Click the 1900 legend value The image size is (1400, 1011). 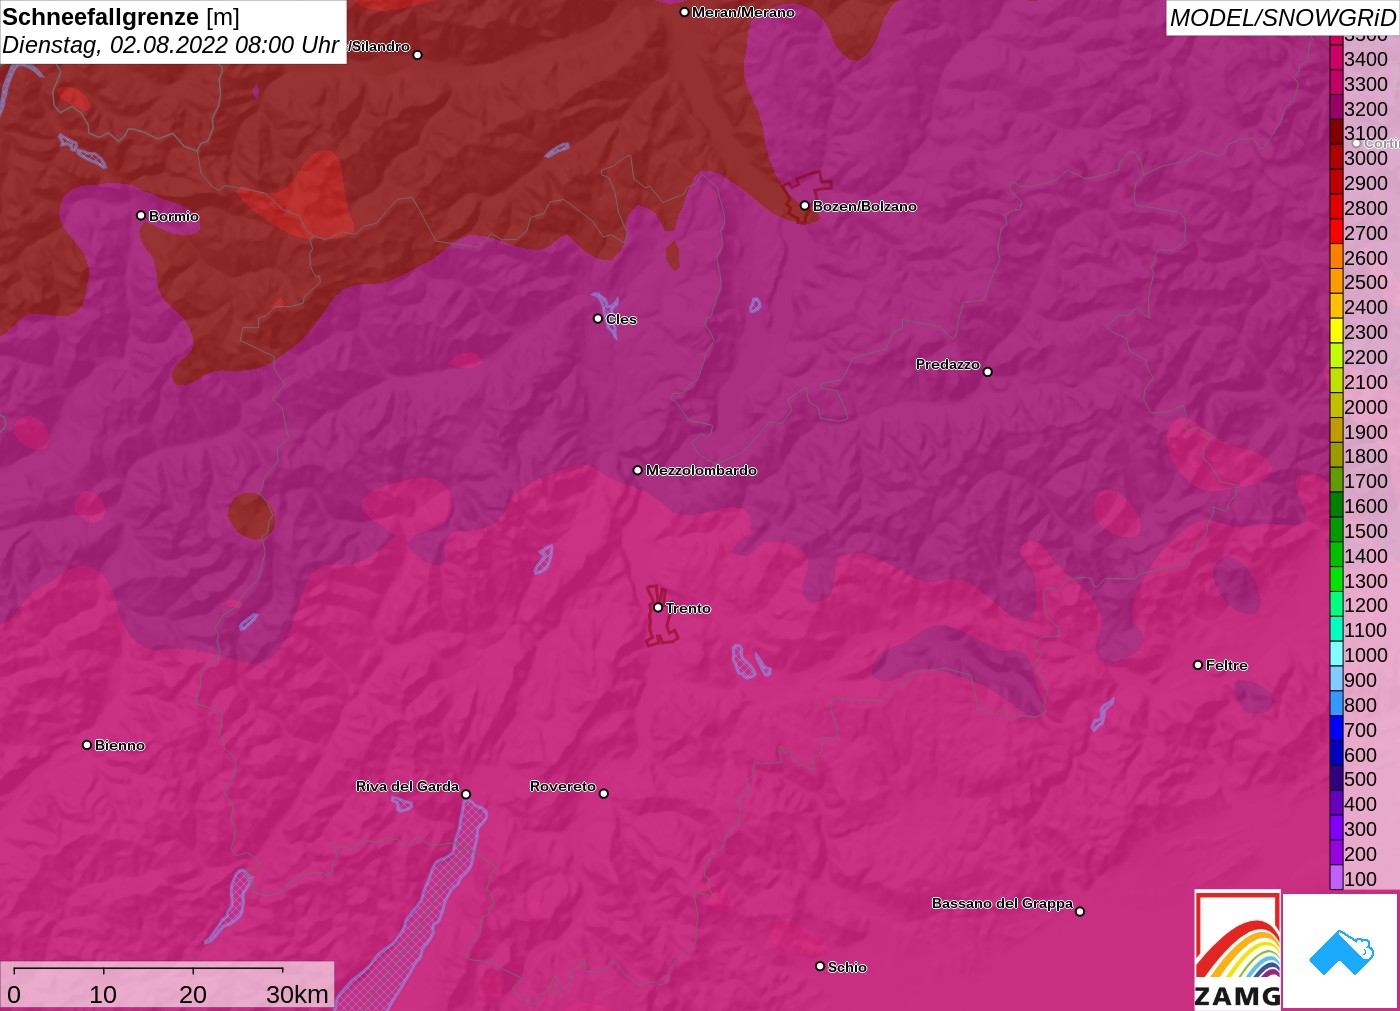(x=1366, y=431)
